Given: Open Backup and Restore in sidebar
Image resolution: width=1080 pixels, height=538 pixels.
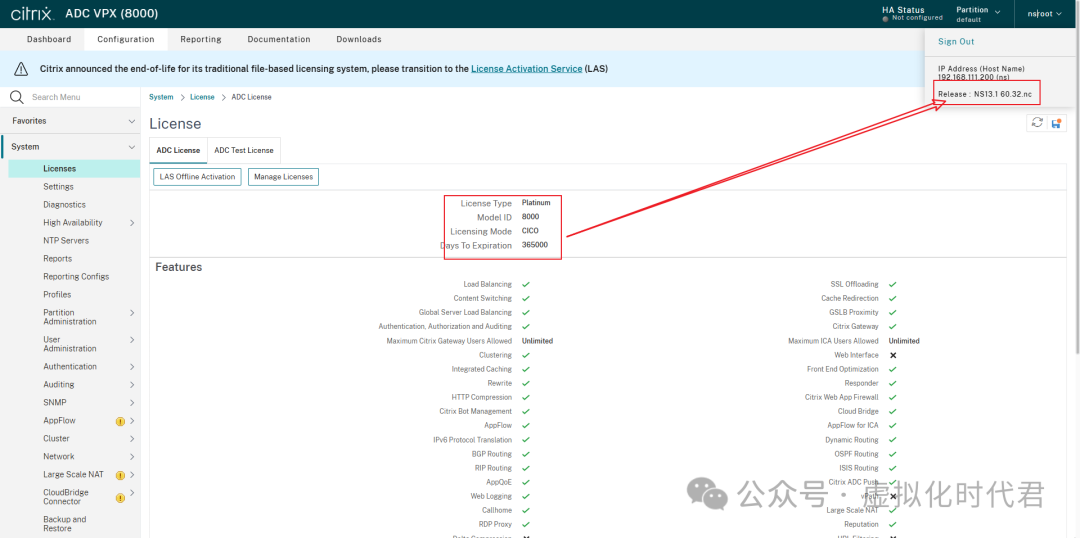Looking at the screenshot, I should [x=65, y=524].
